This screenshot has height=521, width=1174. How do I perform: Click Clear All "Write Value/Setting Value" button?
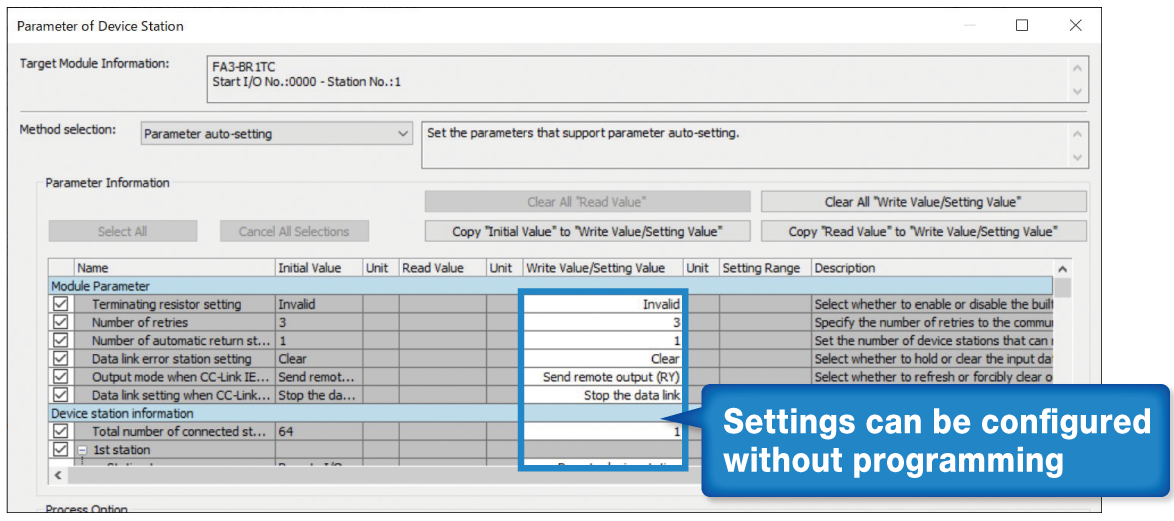(x=923, y=202)
